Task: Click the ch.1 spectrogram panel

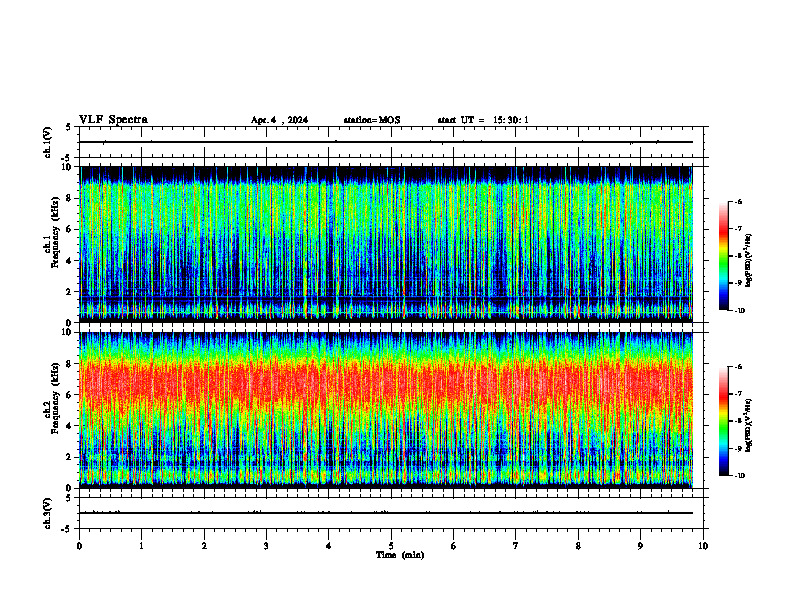Action: click(x=386, y=244)
